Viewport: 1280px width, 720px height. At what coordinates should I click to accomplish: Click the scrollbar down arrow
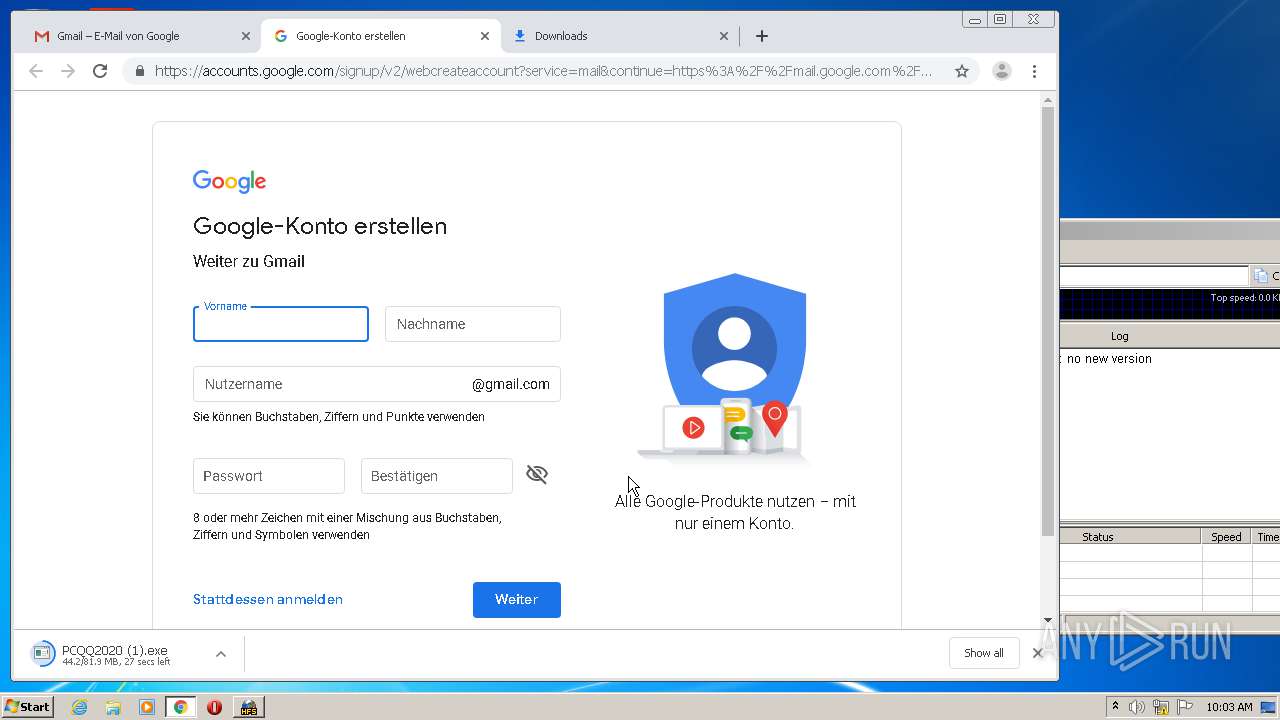pos(1048,620)
